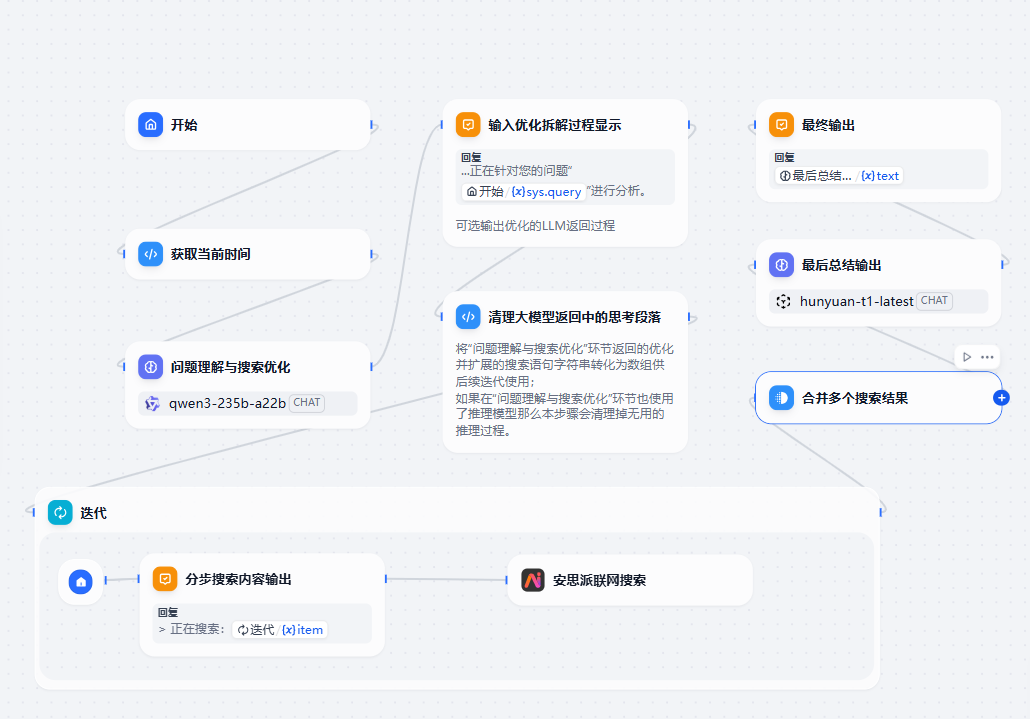
Task: Click the 安思派联网搜索 tool logo icon
Action: tap(533, 580)
